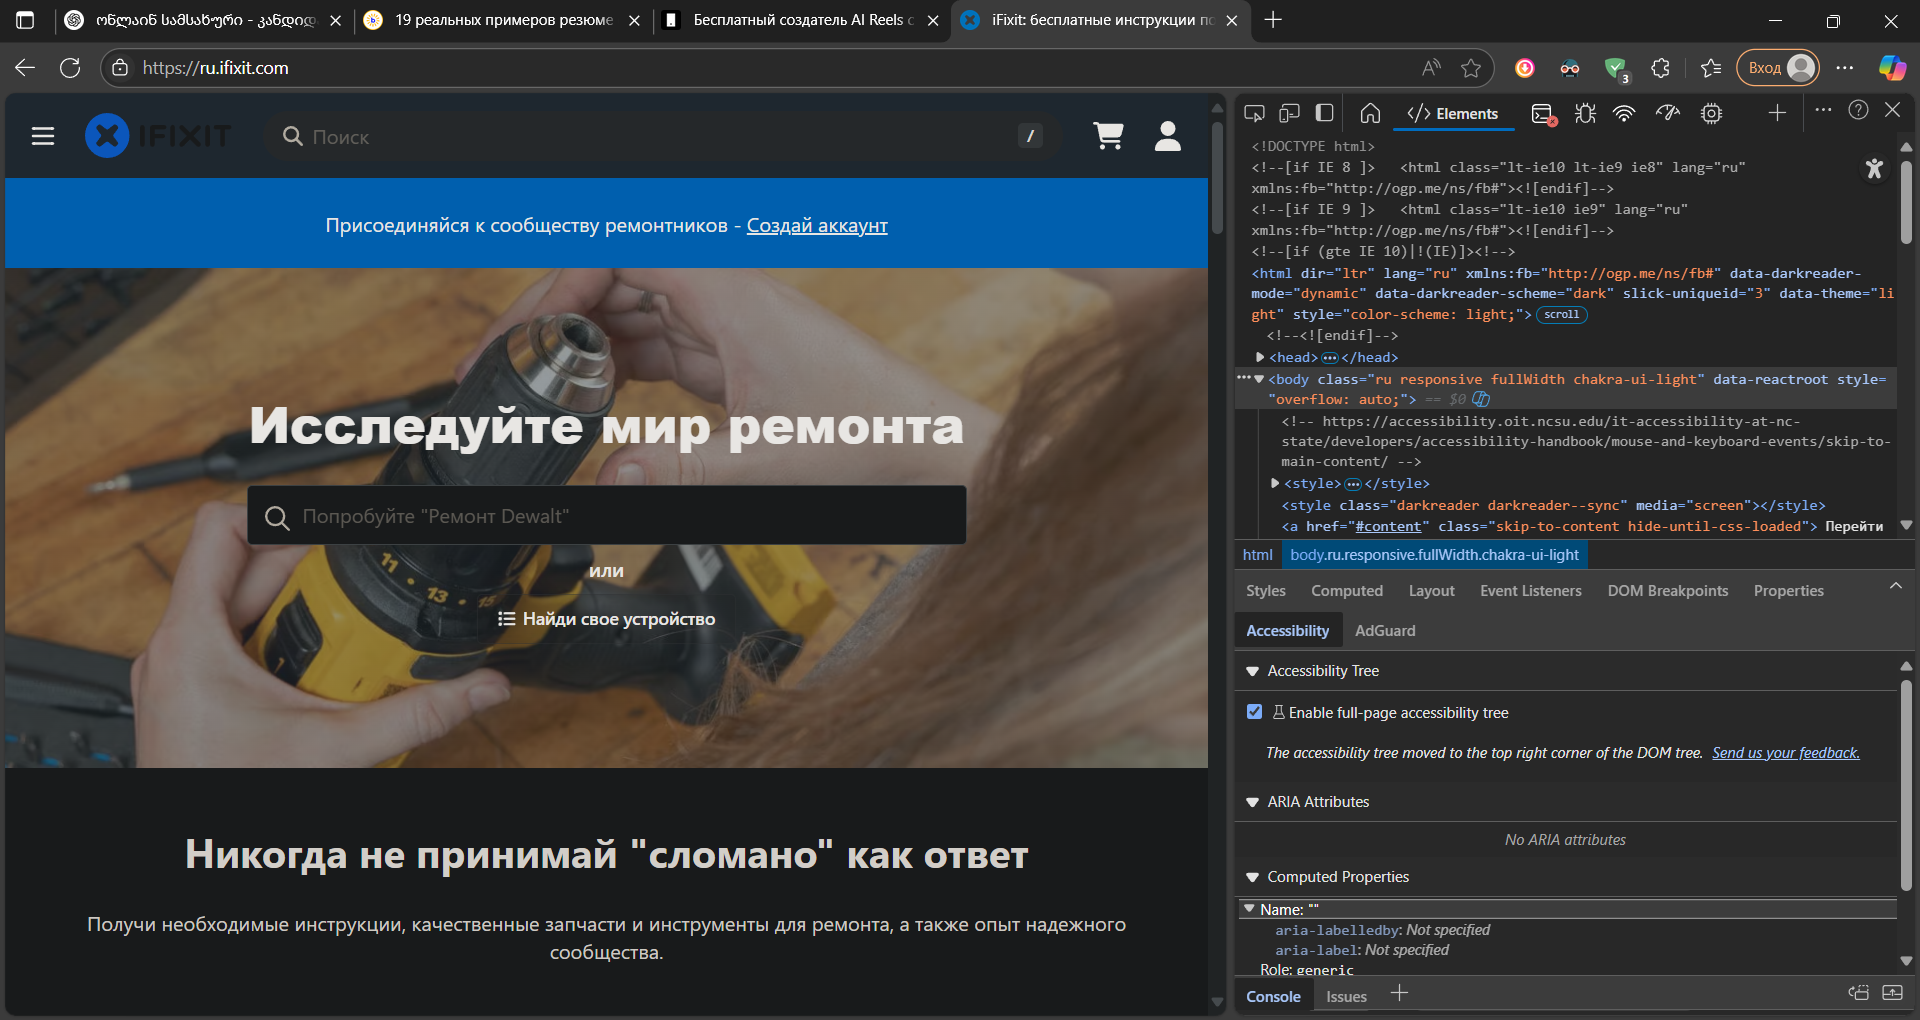Switch to the Computed tab
Image resolution: width=1920 pixels, height=1020 pixels.
1347,591
